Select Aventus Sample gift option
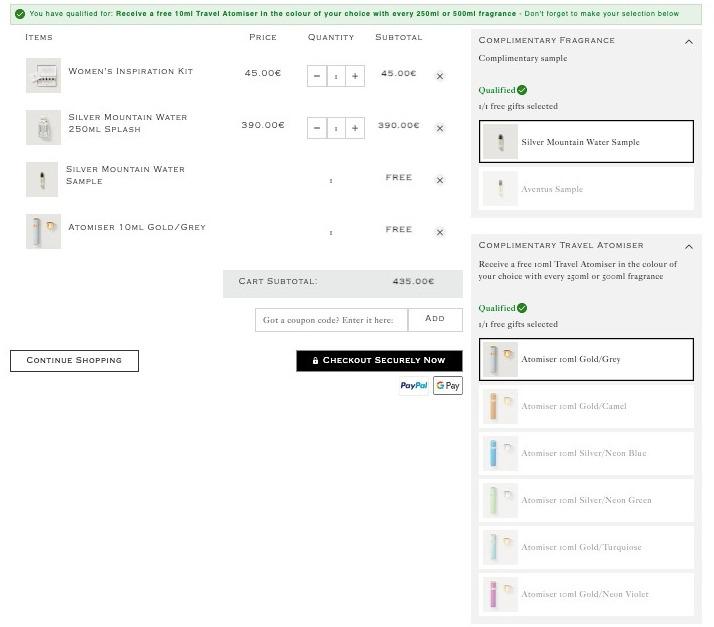This screenshot has width=714, height=627. pyautogui.click(x=586, y=189)
